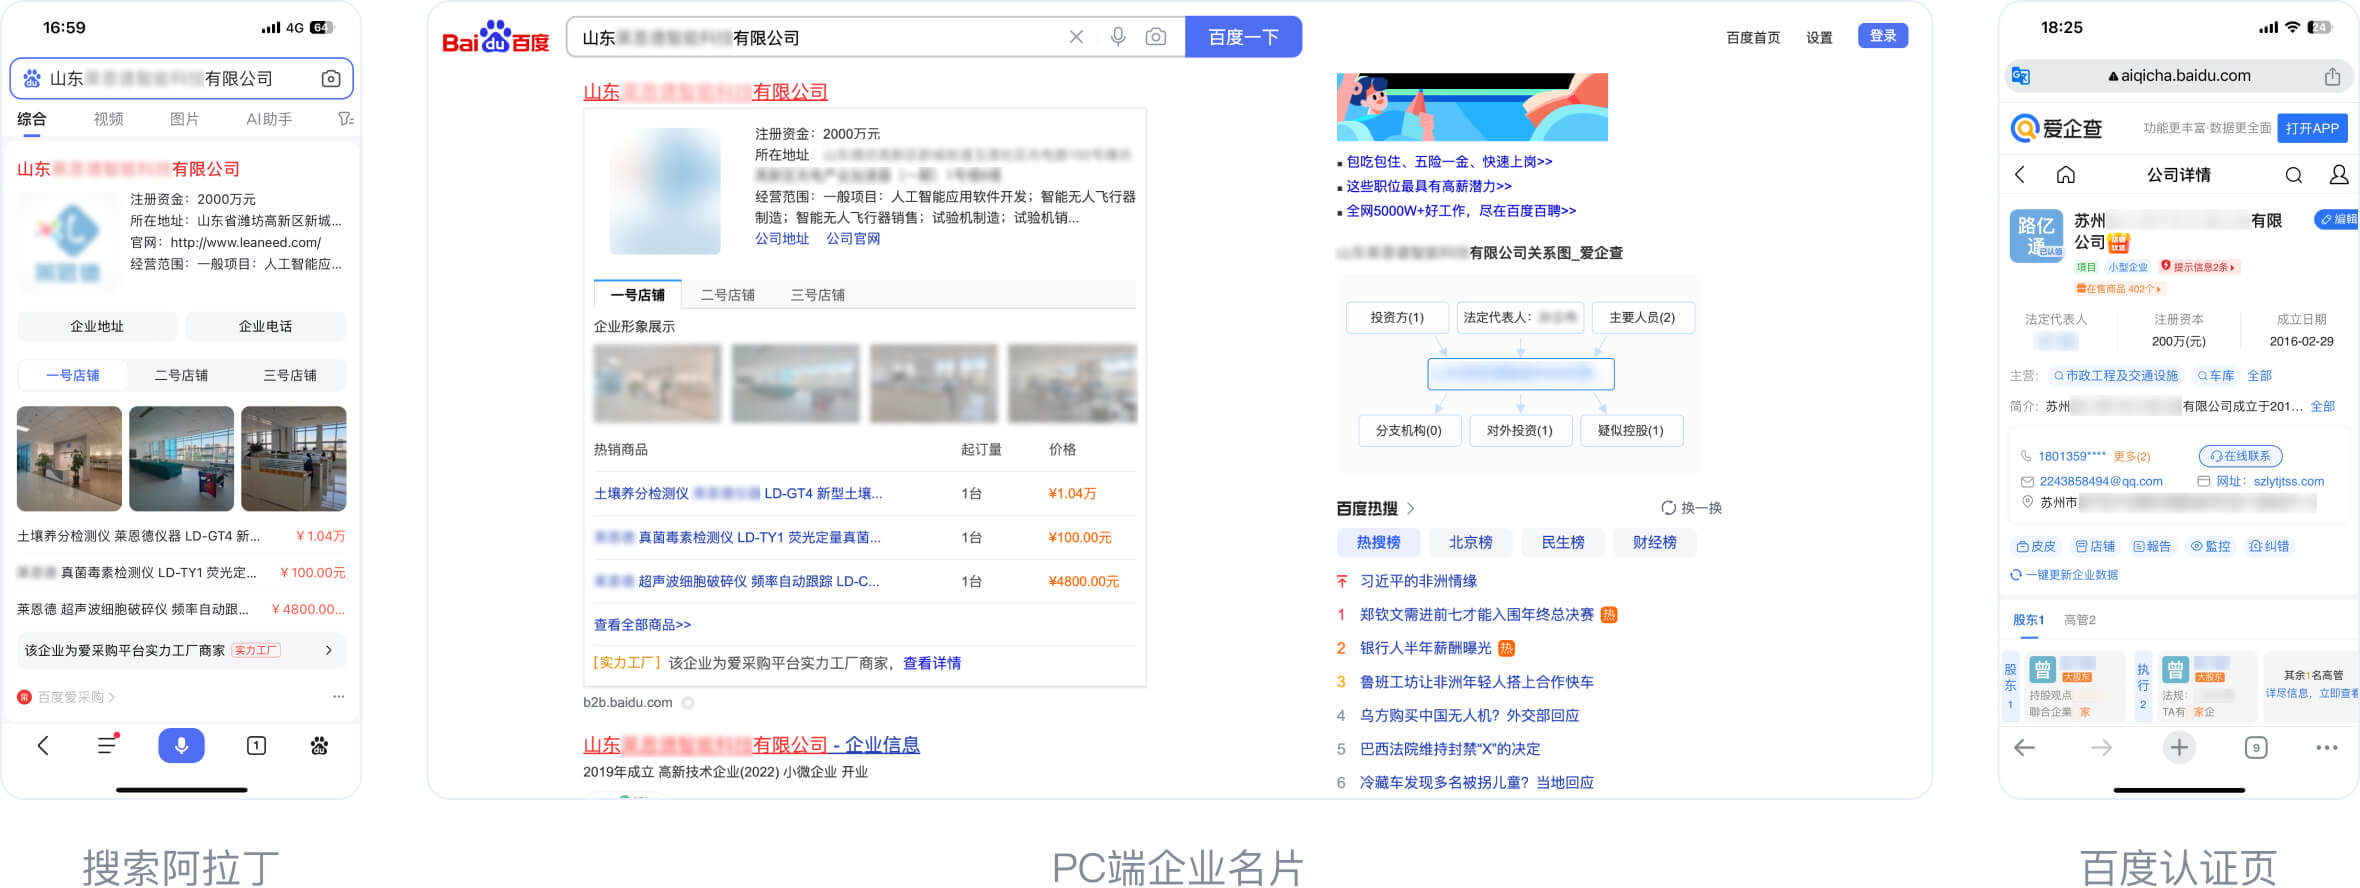
Task: Open three-dot menu beside 百度爱采购
Action: point(339,696)
